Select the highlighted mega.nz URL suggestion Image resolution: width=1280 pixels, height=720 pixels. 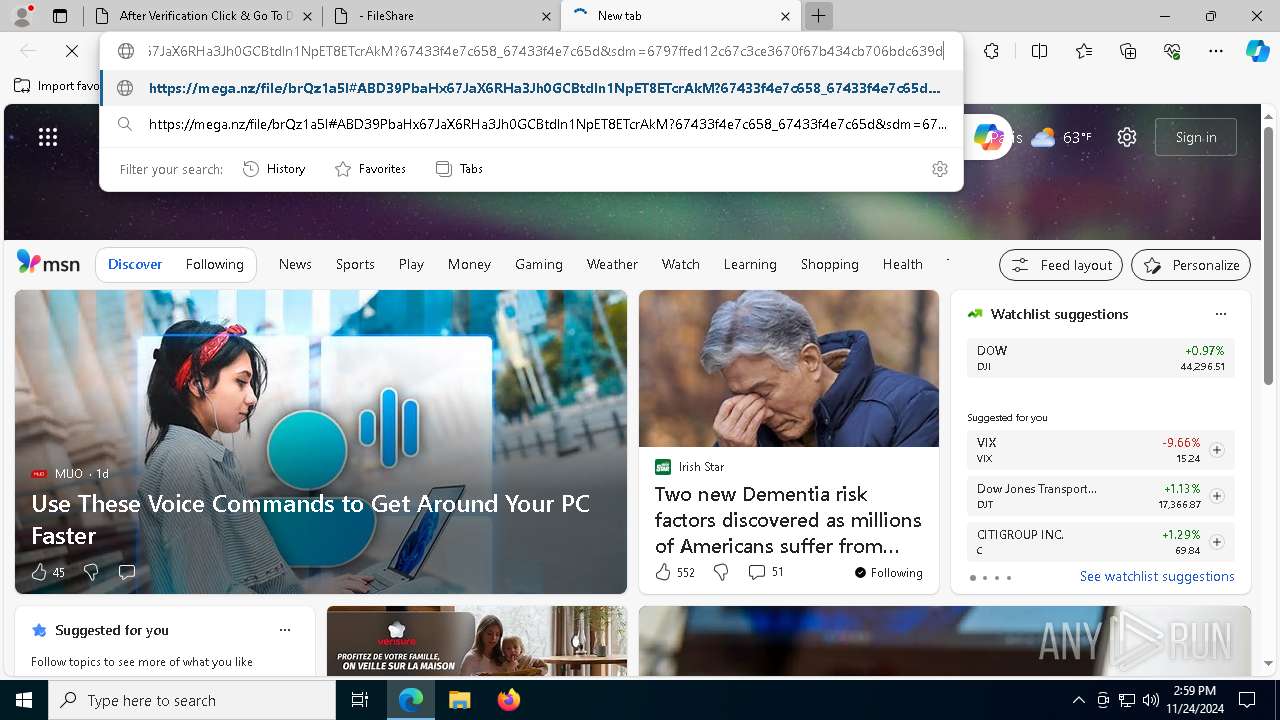531,88
